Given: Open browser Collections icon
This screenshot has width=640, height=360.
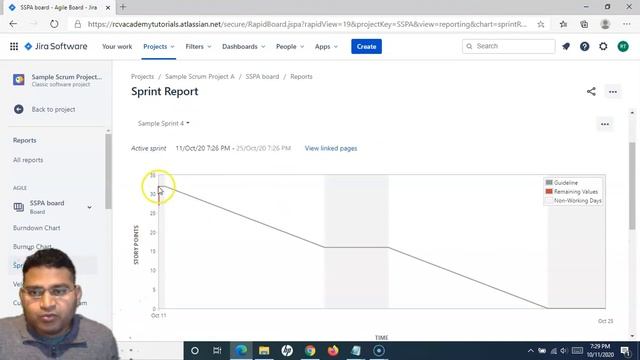Looking at the screenshot, I should 584,24.
